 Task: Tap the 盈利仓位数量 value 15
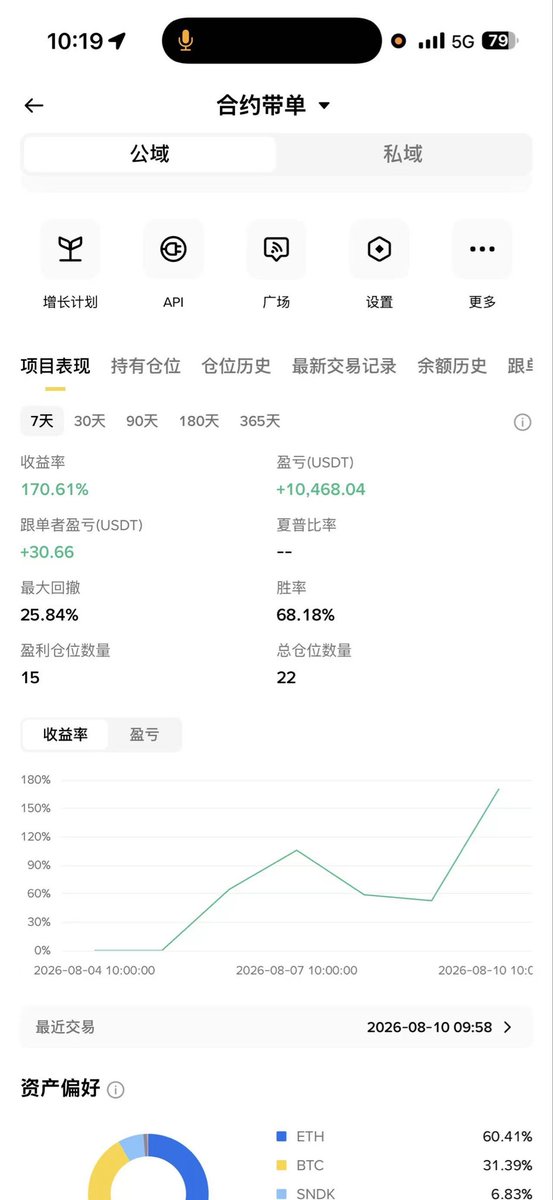pyautogui.click(x=30, y=677)
